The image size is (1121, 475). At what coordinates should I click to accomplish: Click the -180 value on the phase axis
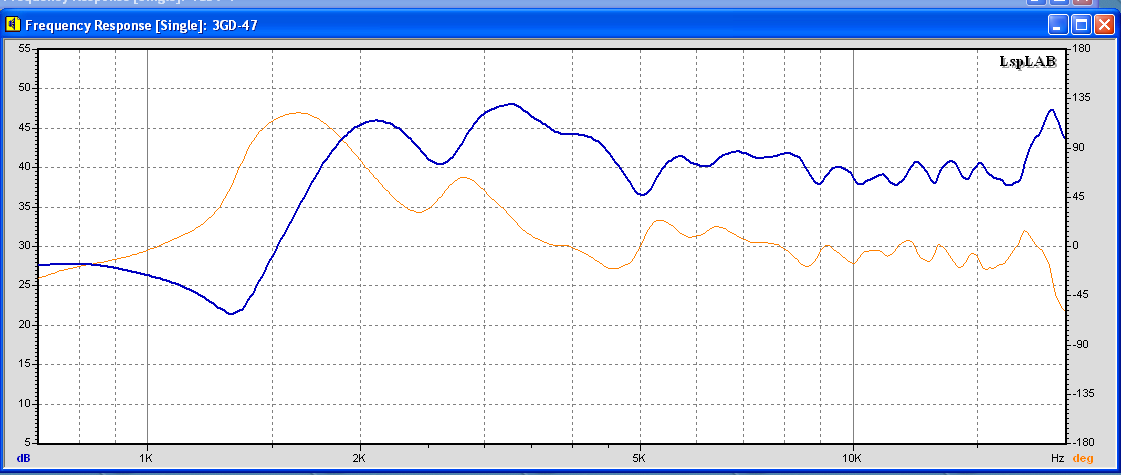(1082, 442)
